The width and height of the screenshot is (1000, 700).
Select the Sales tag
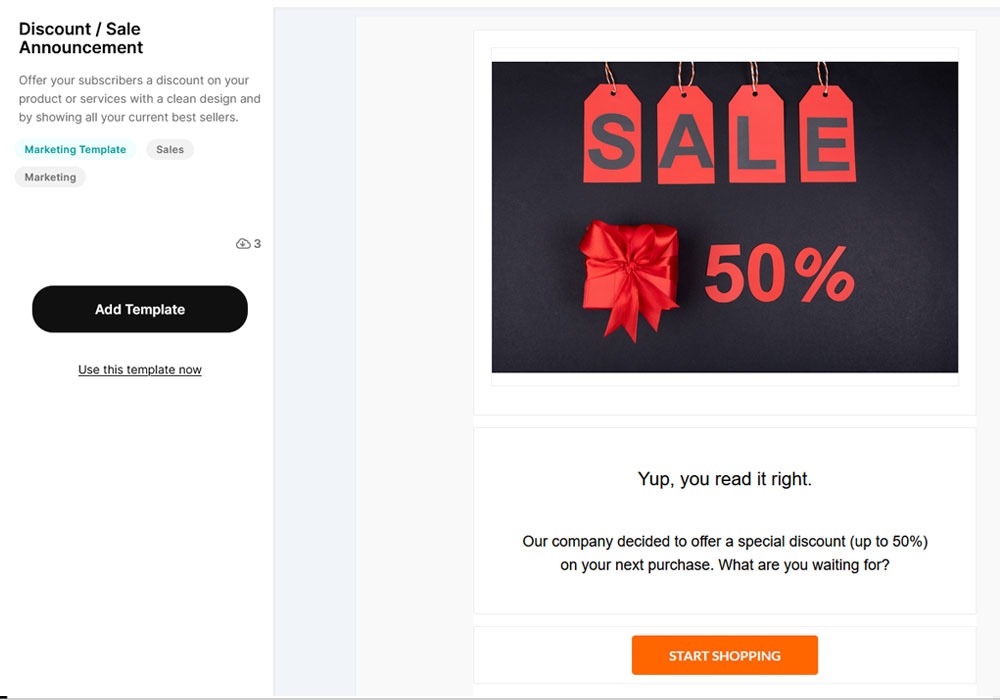pyautogui.click(x=170, y=150)
